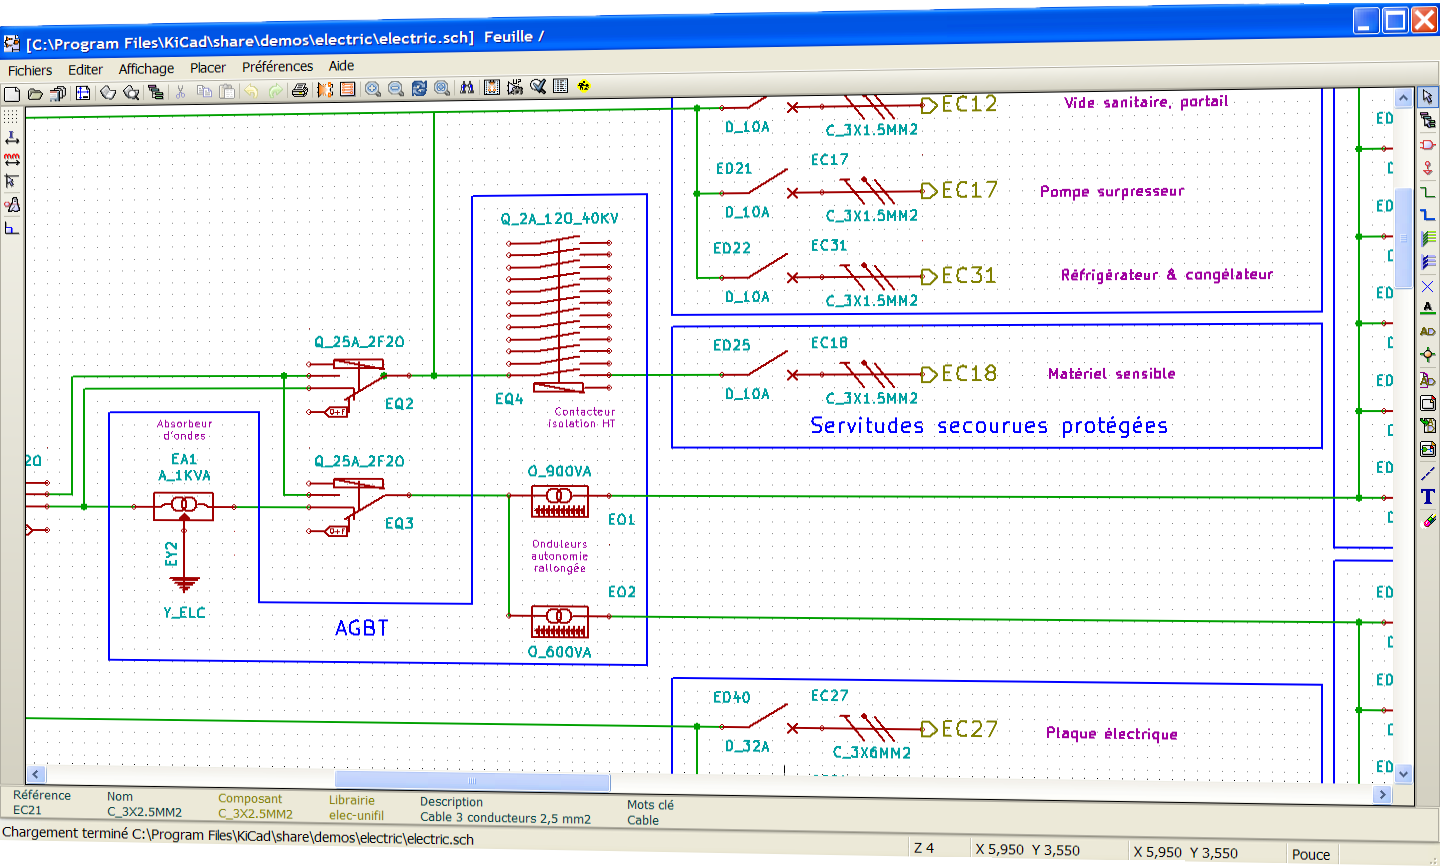Open hierarchy navigator in top toolbar

(x=155, y=92)
